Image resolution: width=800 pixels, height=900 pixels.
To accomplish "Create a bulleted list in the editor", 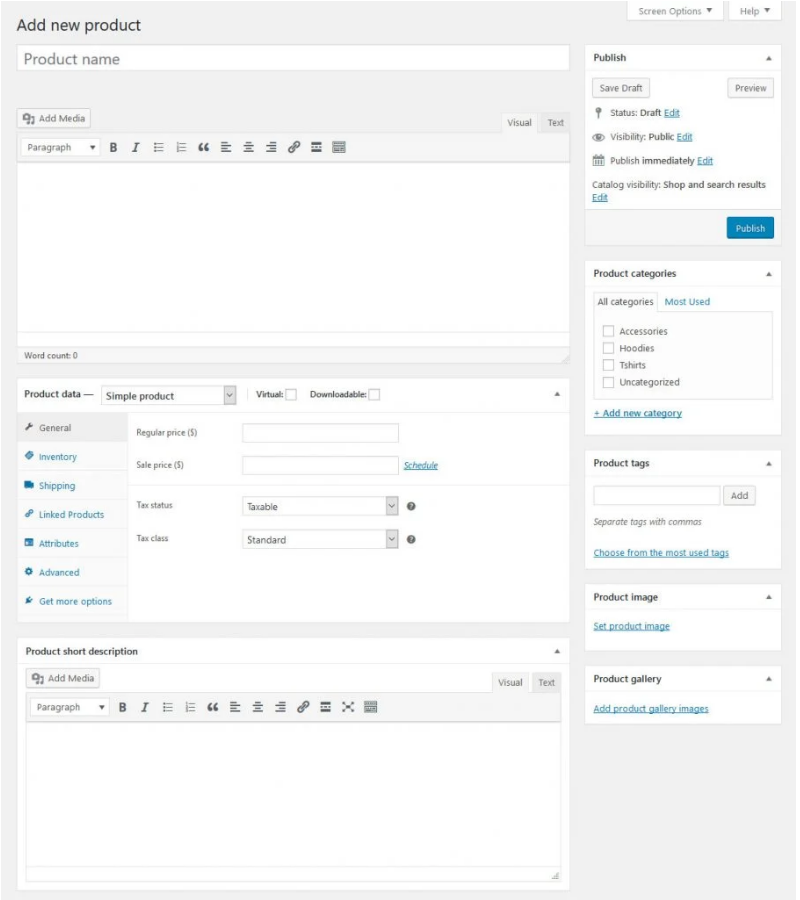I will [158, 147].
